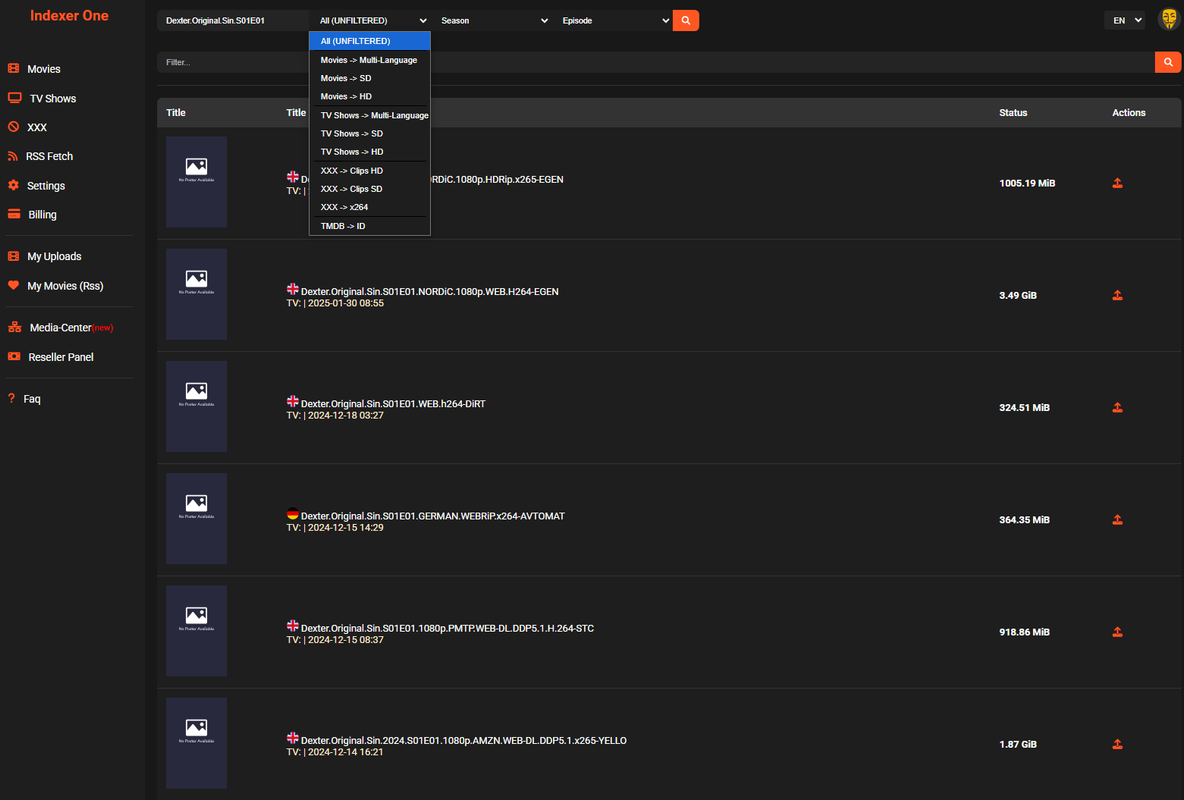Click poster thumbnail of WEB.H264-EGEN release
The height and width of the screenshot is (800, 1184).
click(x=196, y=294)
